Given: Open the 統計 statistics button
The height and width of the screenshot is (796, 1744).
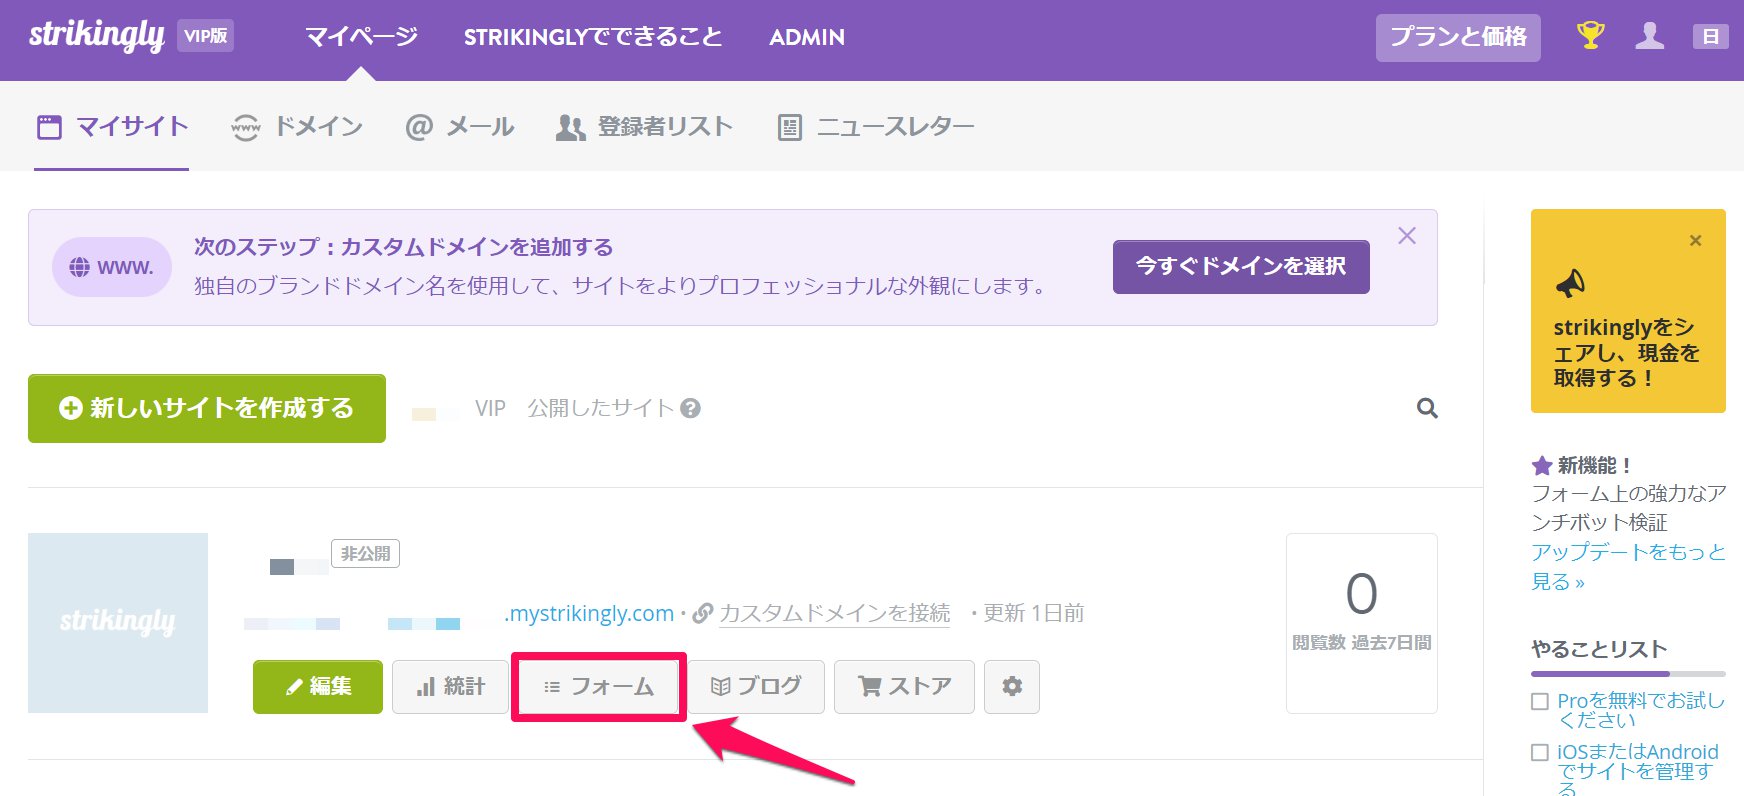Looking at the screenshot, I should click(450, 687).
